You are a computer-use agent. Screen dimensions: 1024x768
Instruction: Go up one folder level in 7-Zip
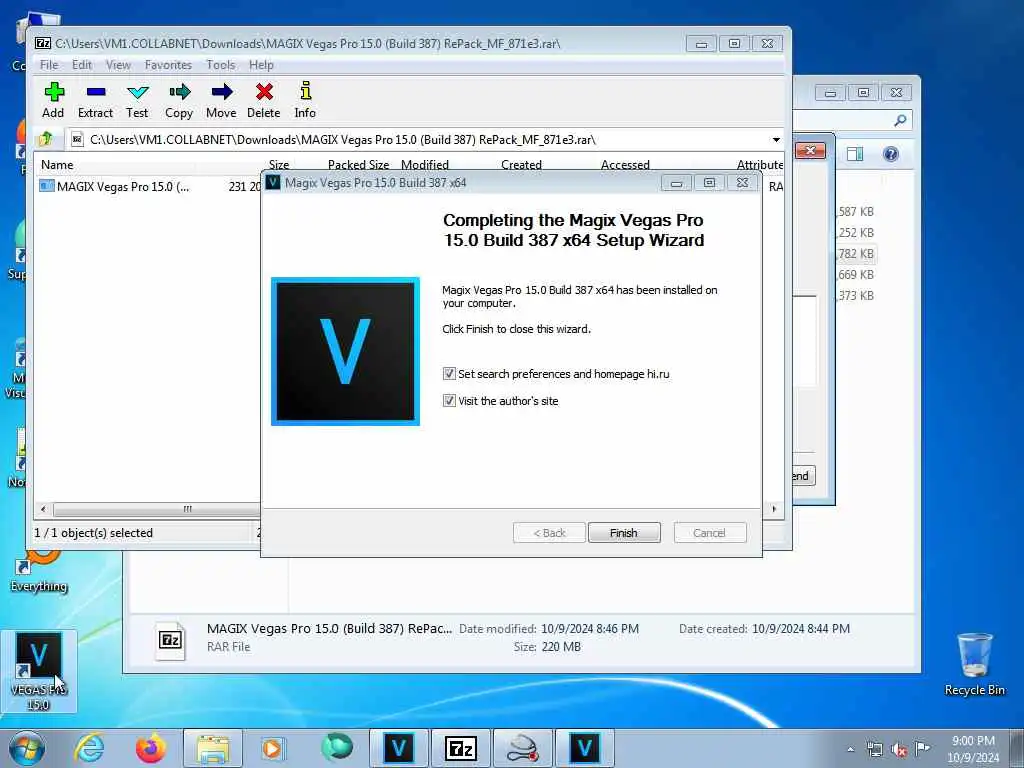pos(46,139)
